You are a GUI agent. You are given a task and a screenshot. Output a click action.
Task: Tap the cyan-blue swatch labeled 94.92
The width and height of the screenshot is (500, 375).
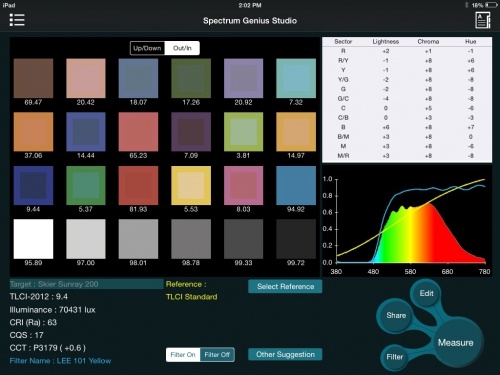296,185
